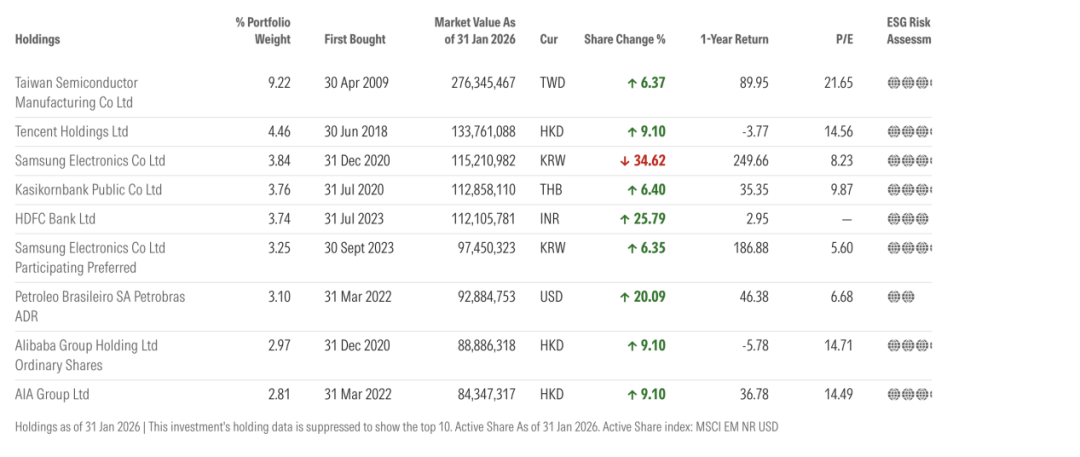Viewport: 1080px width, 457px height.
Task: Sort by % Portfolio Weight column
Action: point(263,31)
